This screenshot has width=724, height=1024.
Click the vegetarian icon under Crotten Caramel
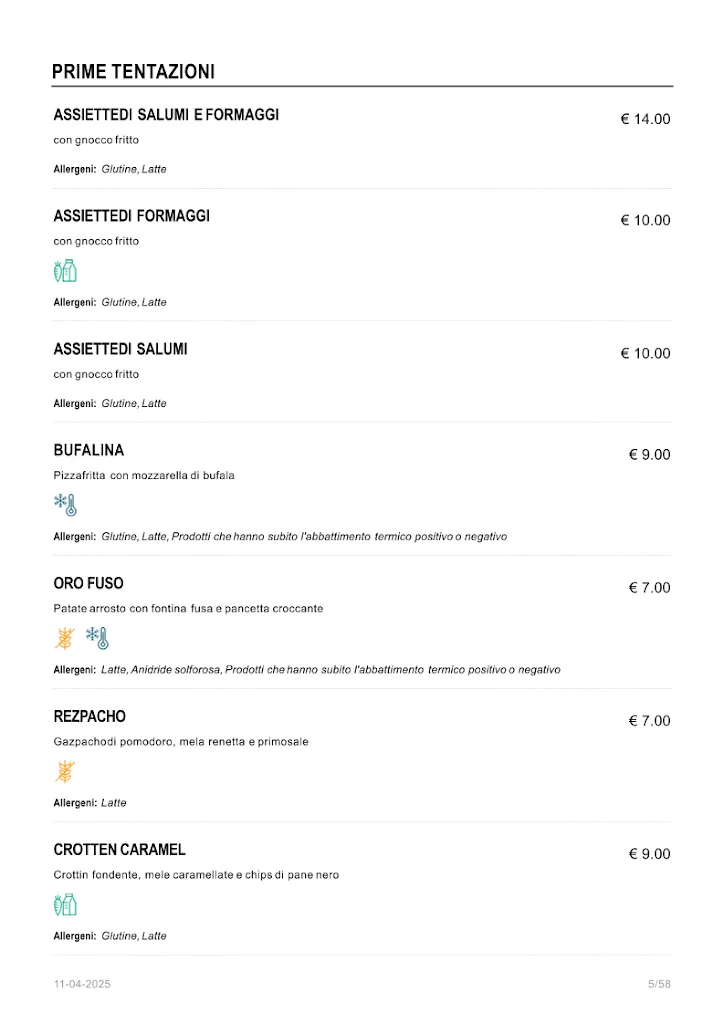click(65, 905)
